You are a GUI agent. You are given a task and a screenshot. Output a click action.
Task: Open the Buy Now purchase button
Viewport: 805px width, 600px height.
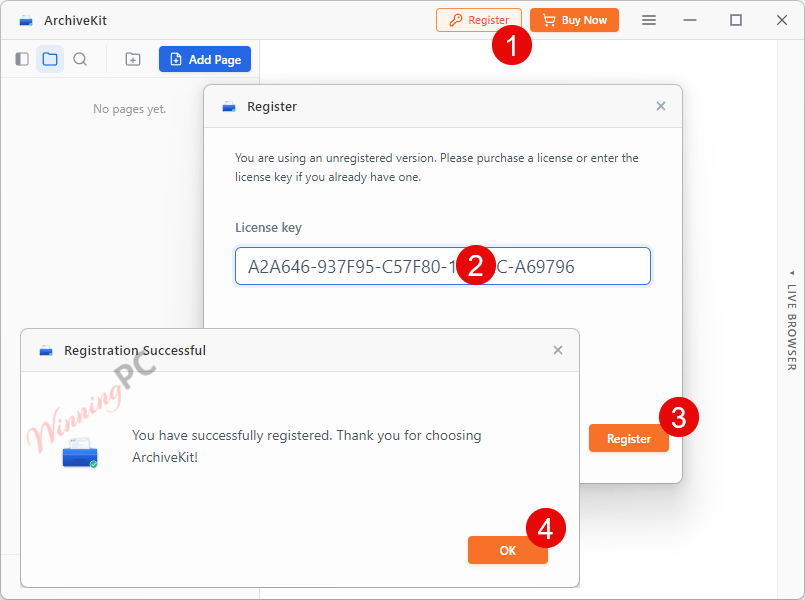[574, 20]
